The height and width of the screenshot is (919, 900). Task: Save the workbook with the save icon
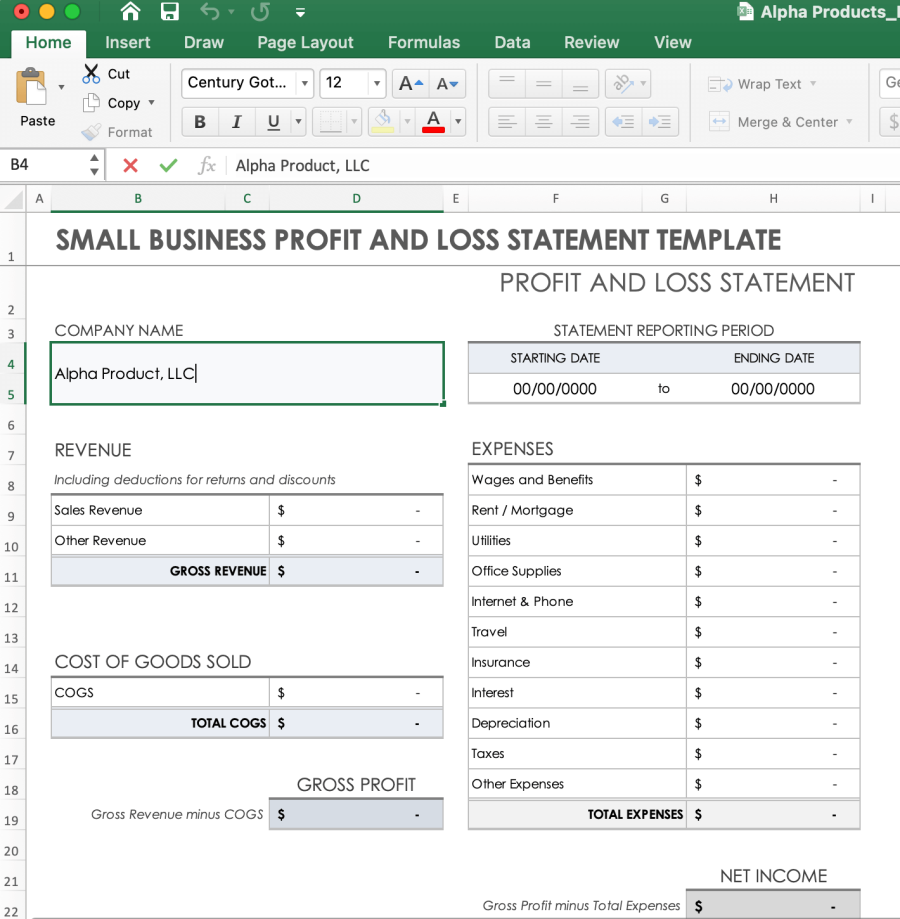tap(170, 12)
